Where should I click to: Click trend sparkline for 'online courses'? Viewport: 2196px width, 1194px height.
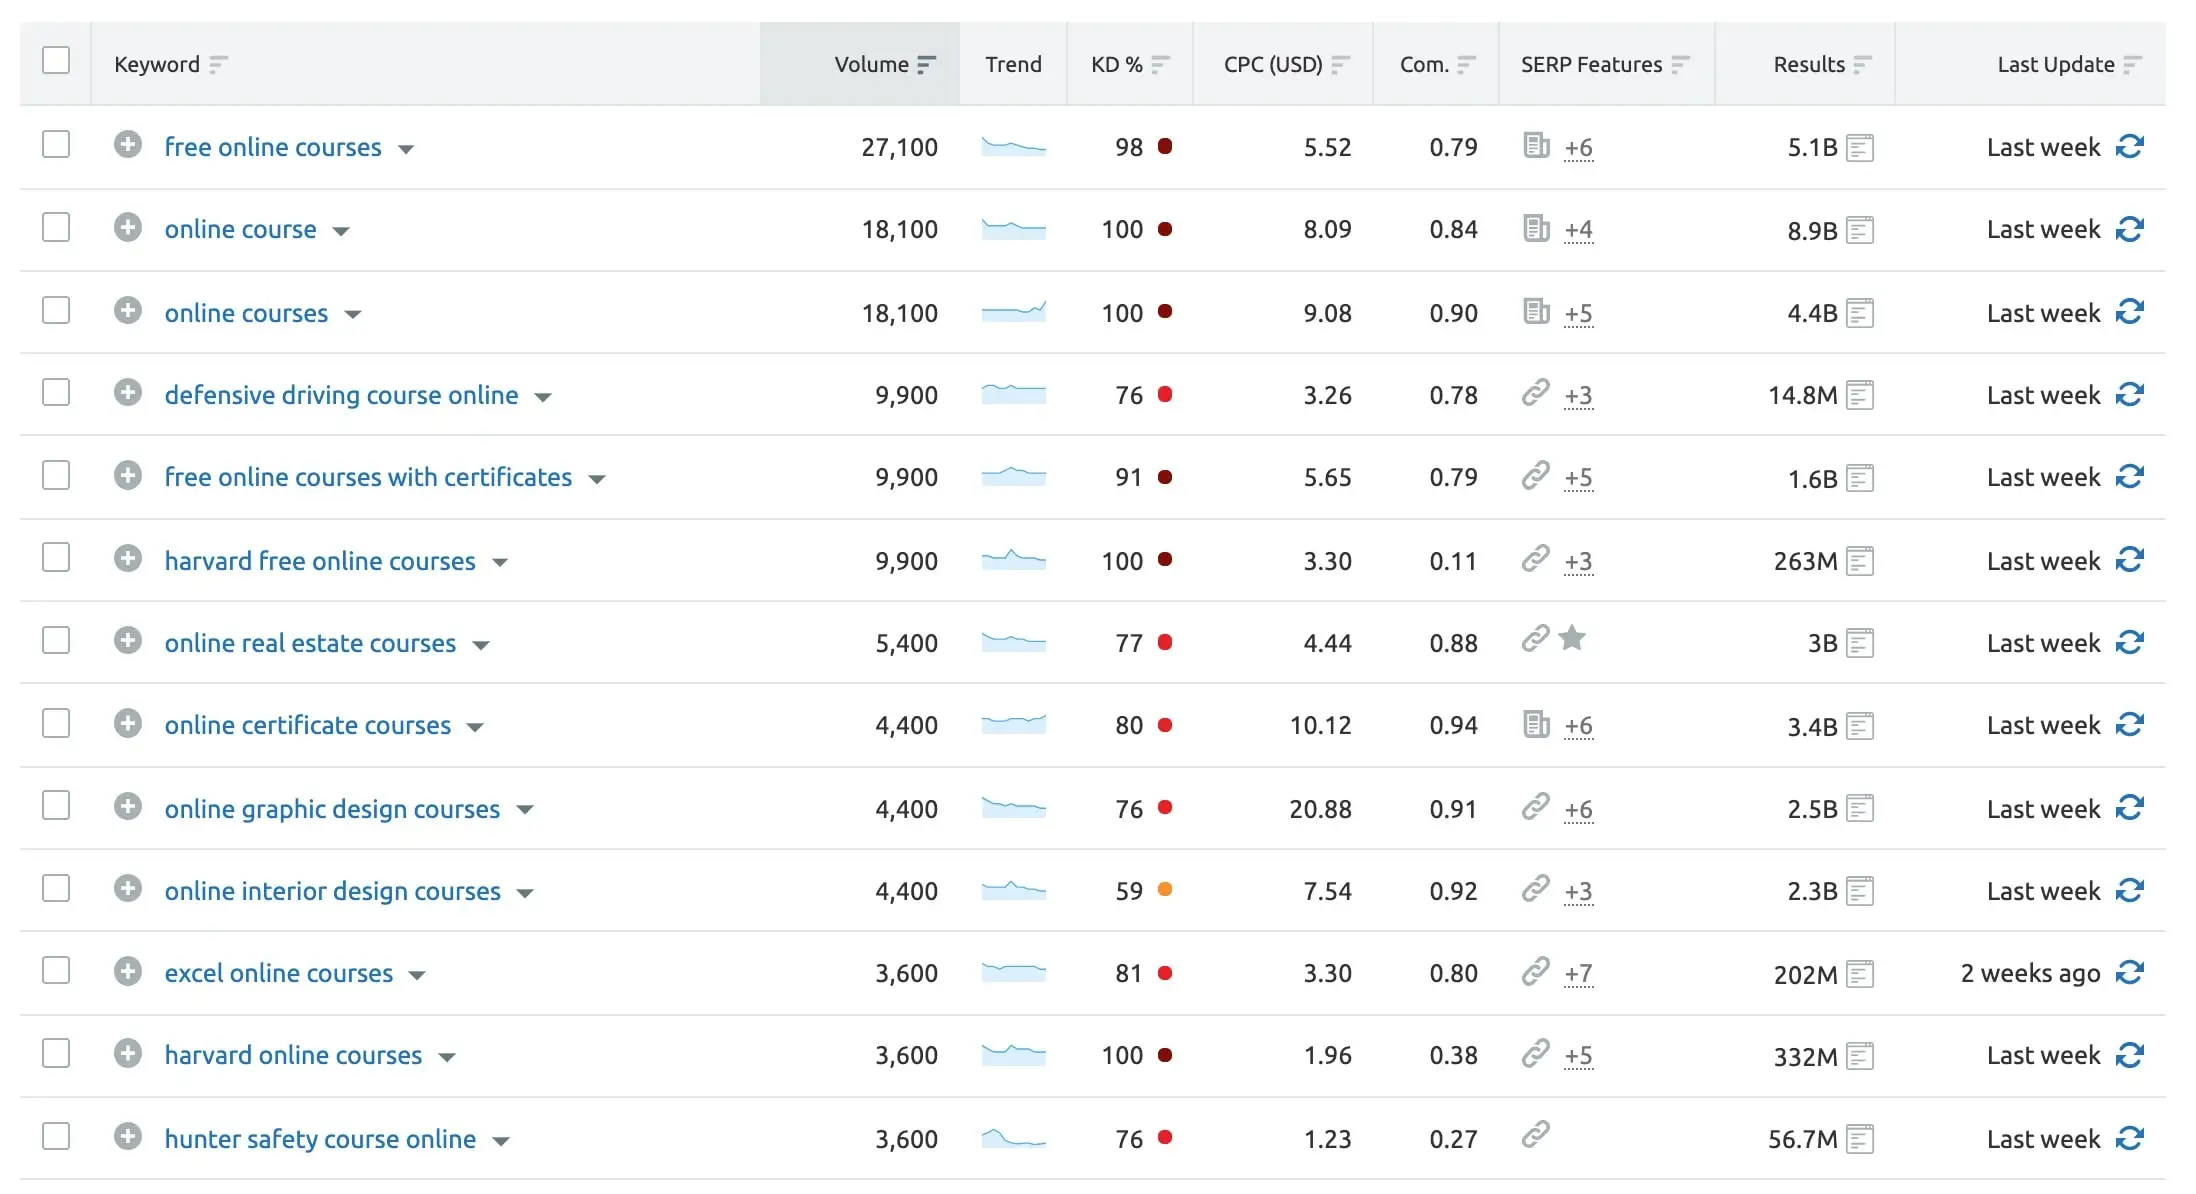point(1013,312)
